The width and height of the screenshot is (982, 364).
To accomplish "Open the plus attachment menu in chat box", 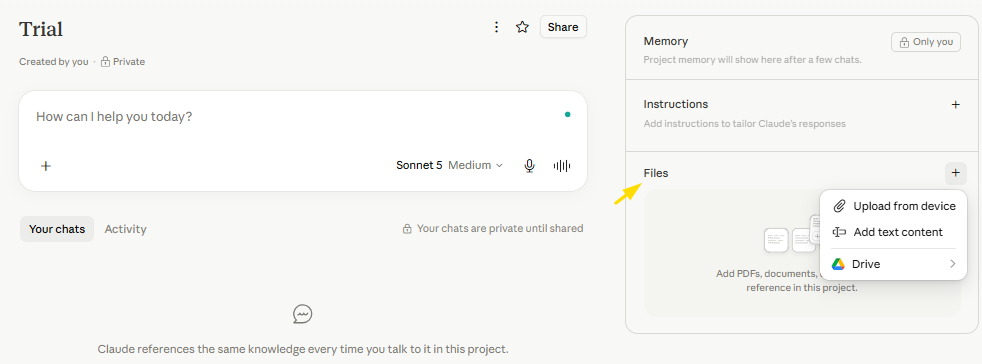I will [46, 165].
